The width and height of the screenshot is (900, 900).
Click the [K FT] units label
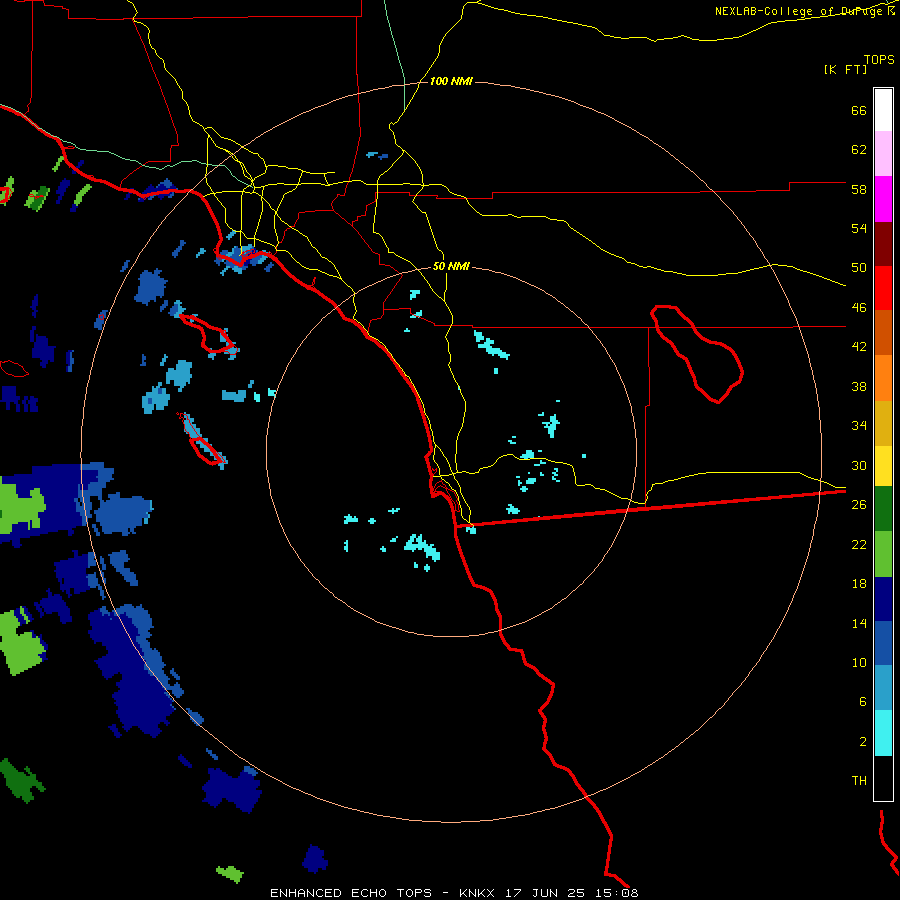click(845, 69)
